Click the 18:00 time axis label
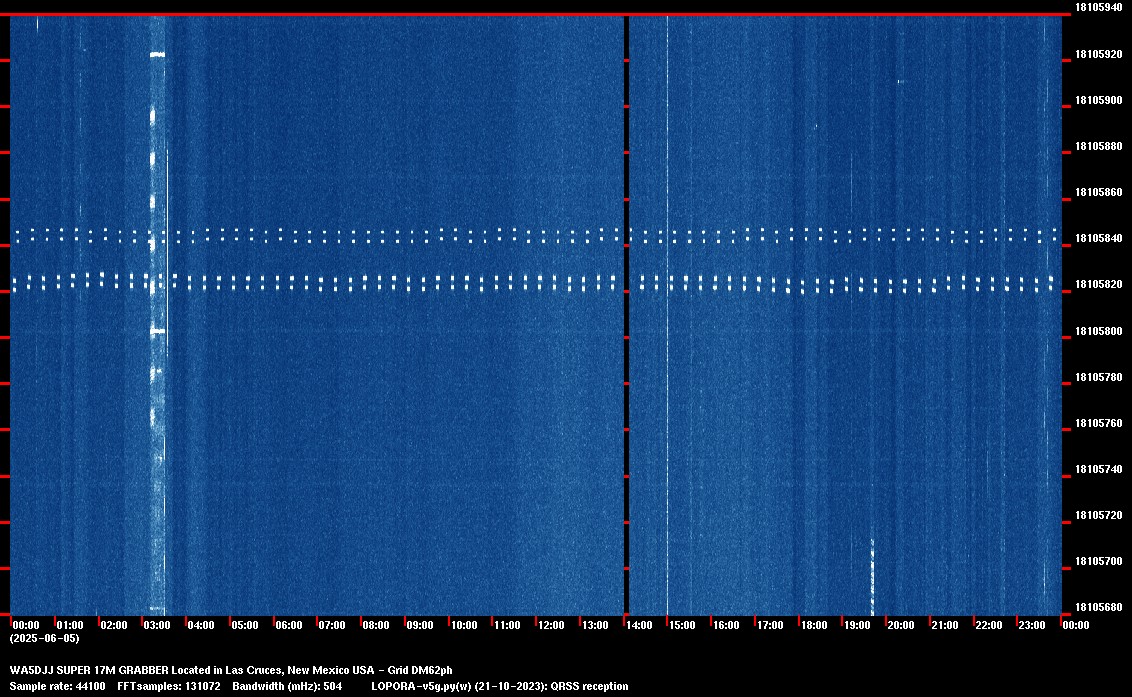The height and width of the screenshot is (697, 1132). tap(814, 625)
